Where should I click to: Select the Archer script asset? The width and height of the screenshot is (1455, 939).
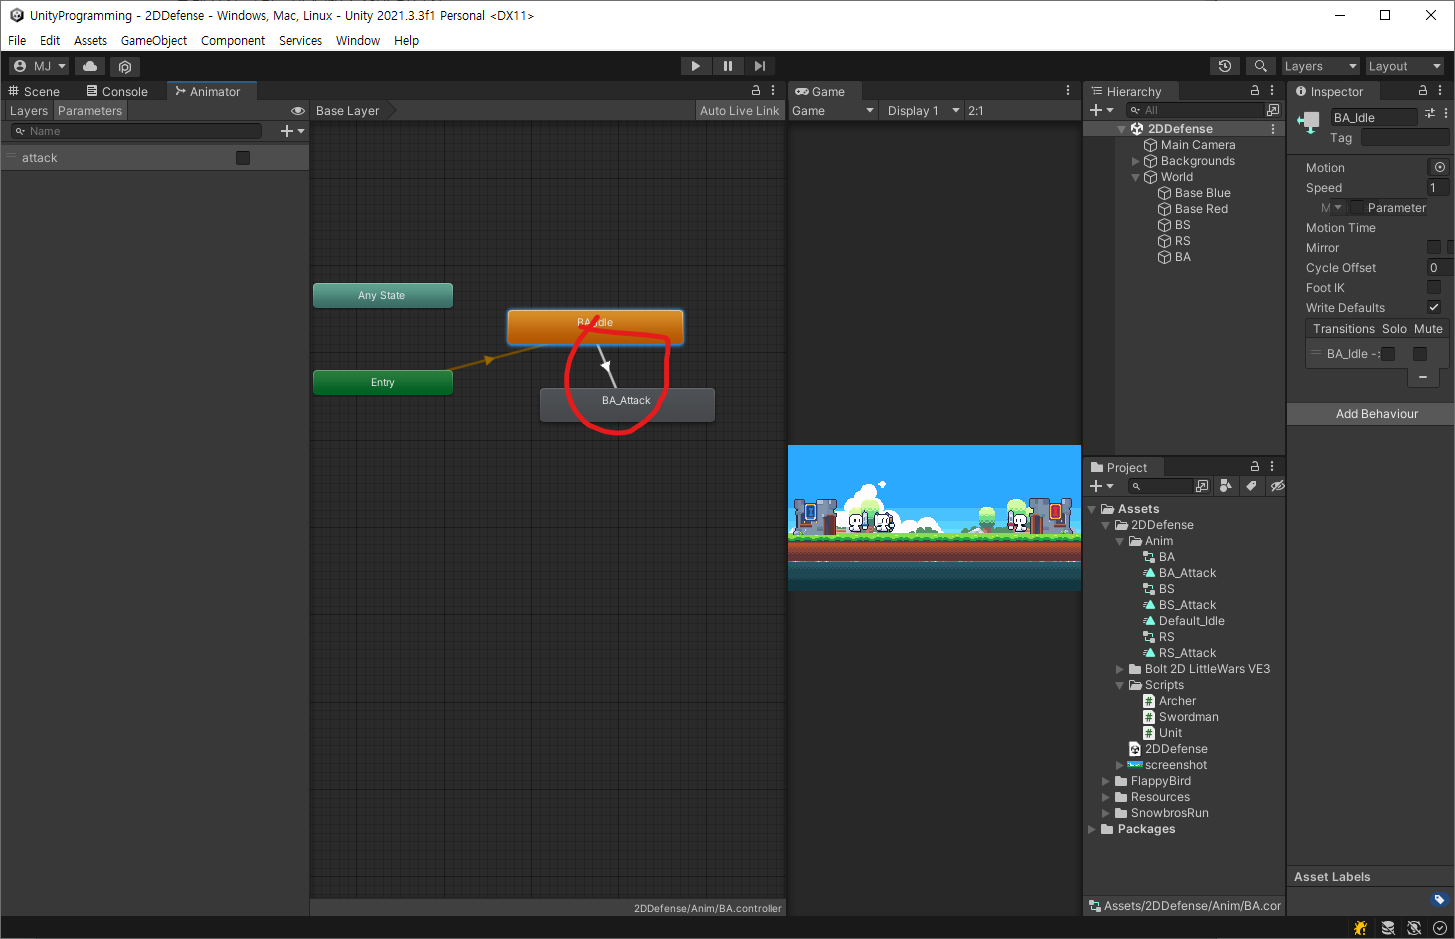1177,701
